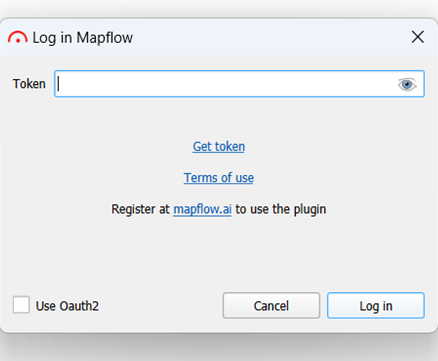Enable the Use Oauth2 checkbox
438x361 pixels.
21,305
